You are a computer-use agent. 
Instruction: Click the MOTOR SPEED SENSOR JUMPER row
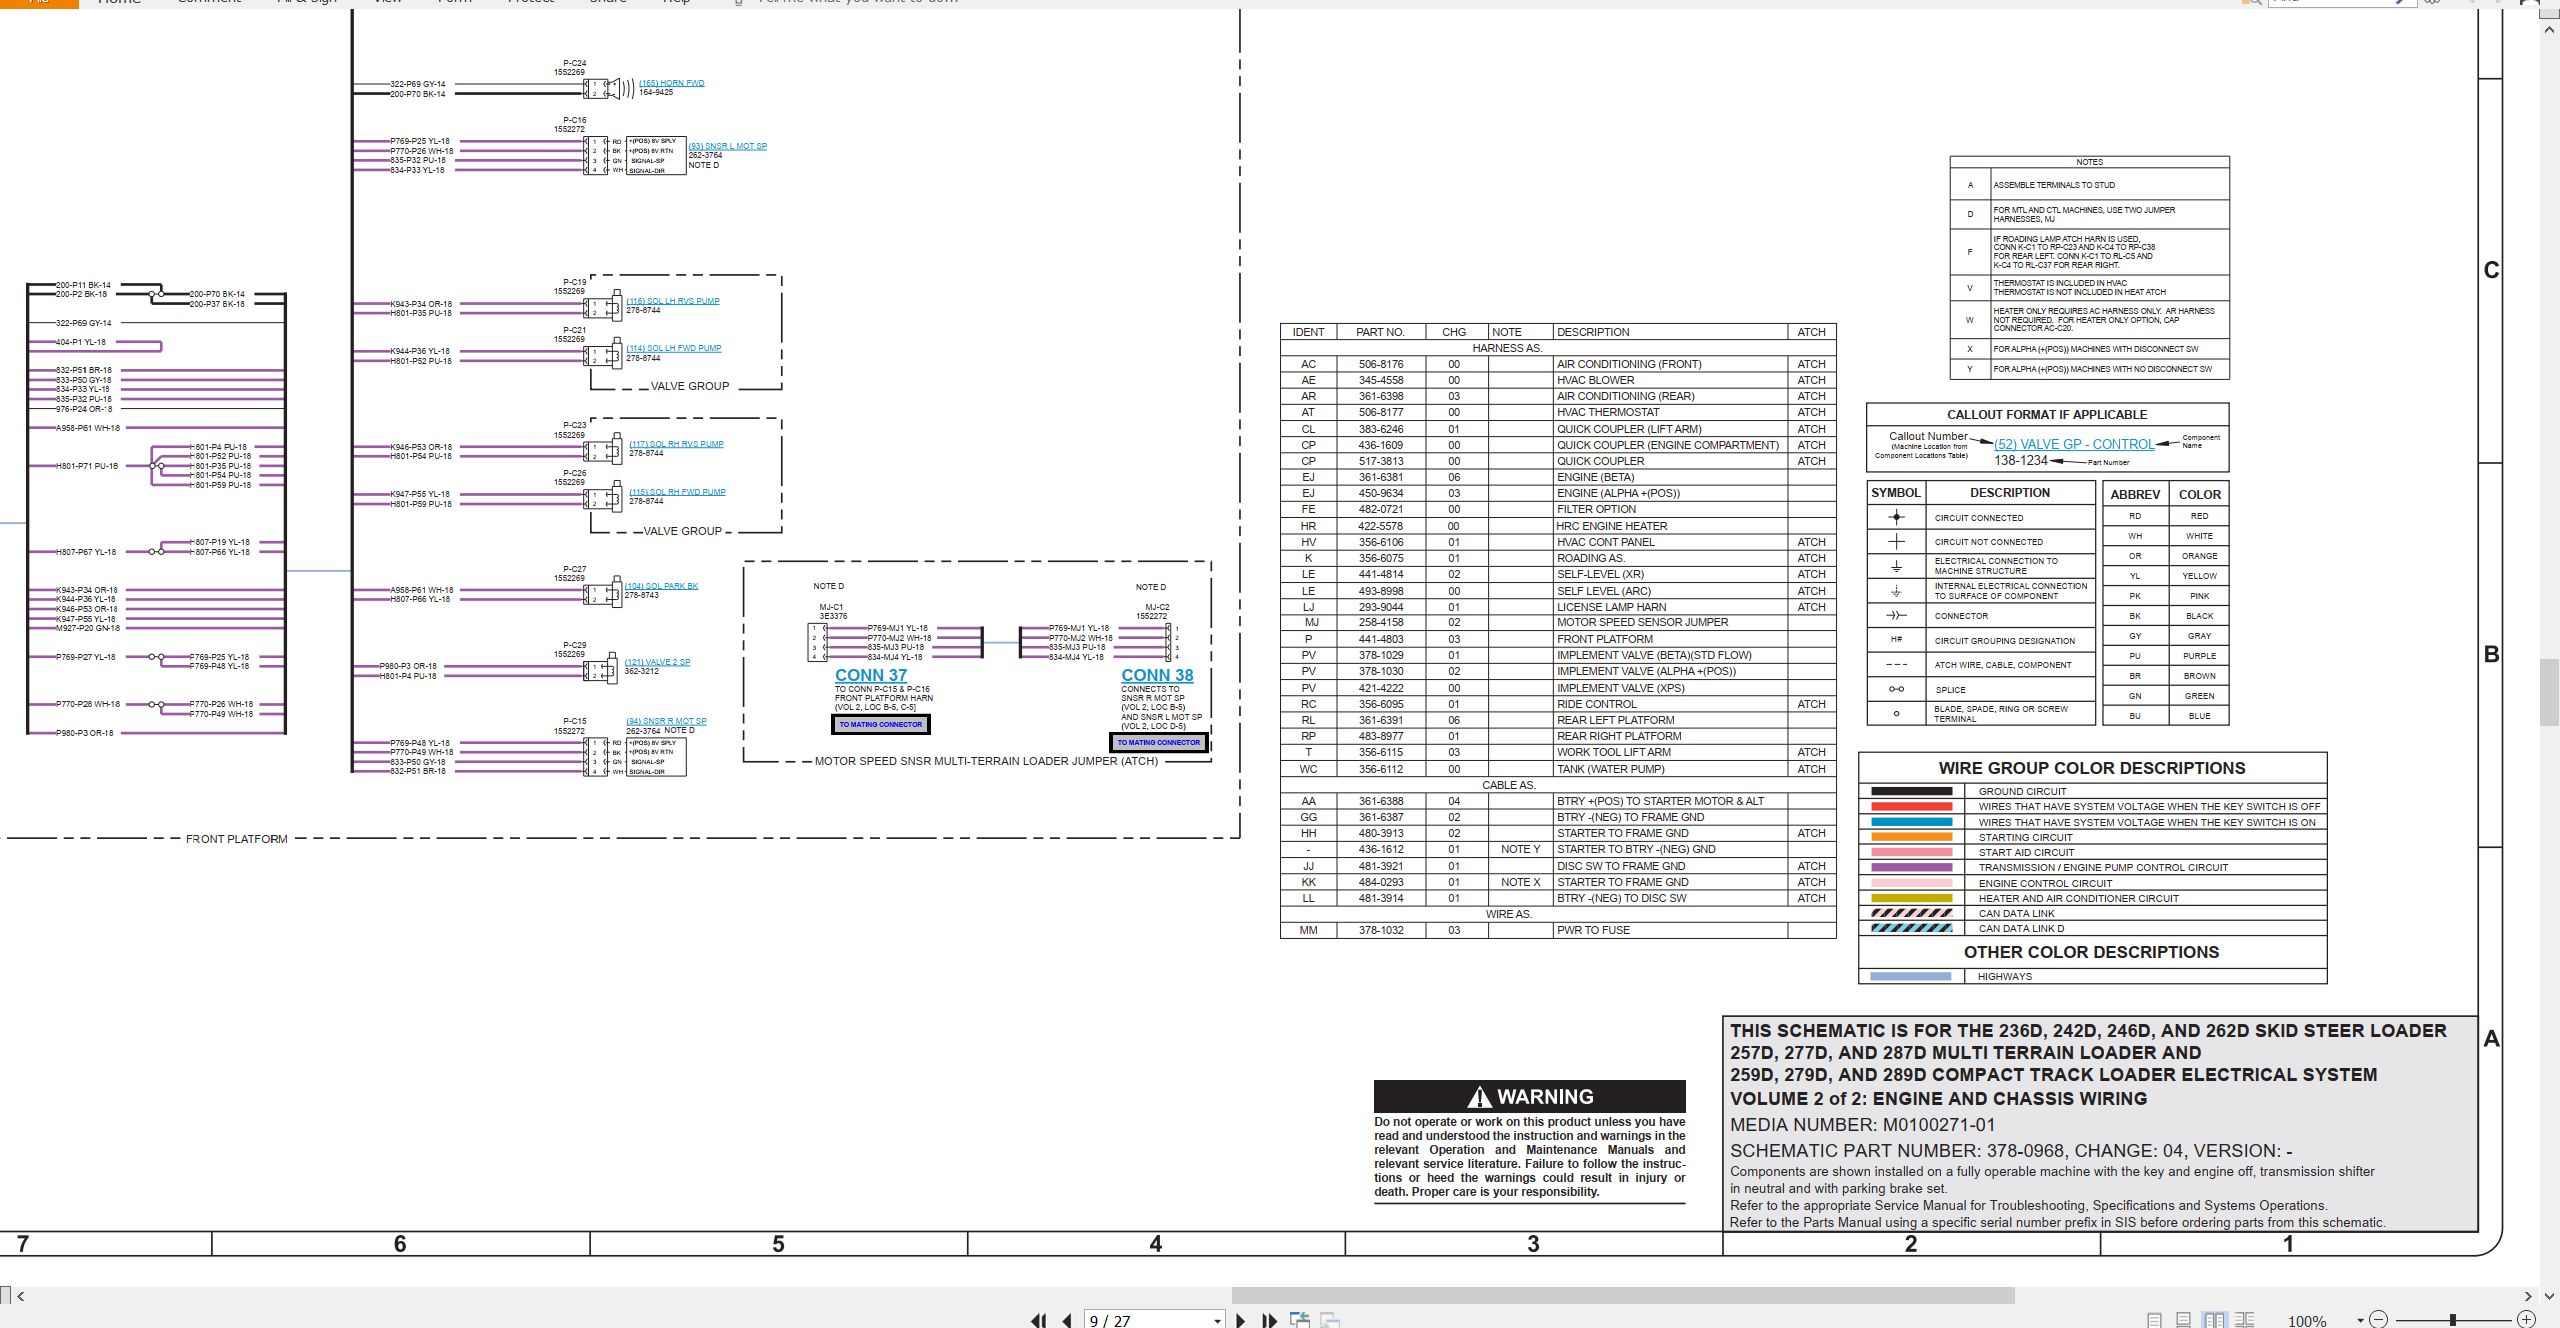tap(1557, 622)
